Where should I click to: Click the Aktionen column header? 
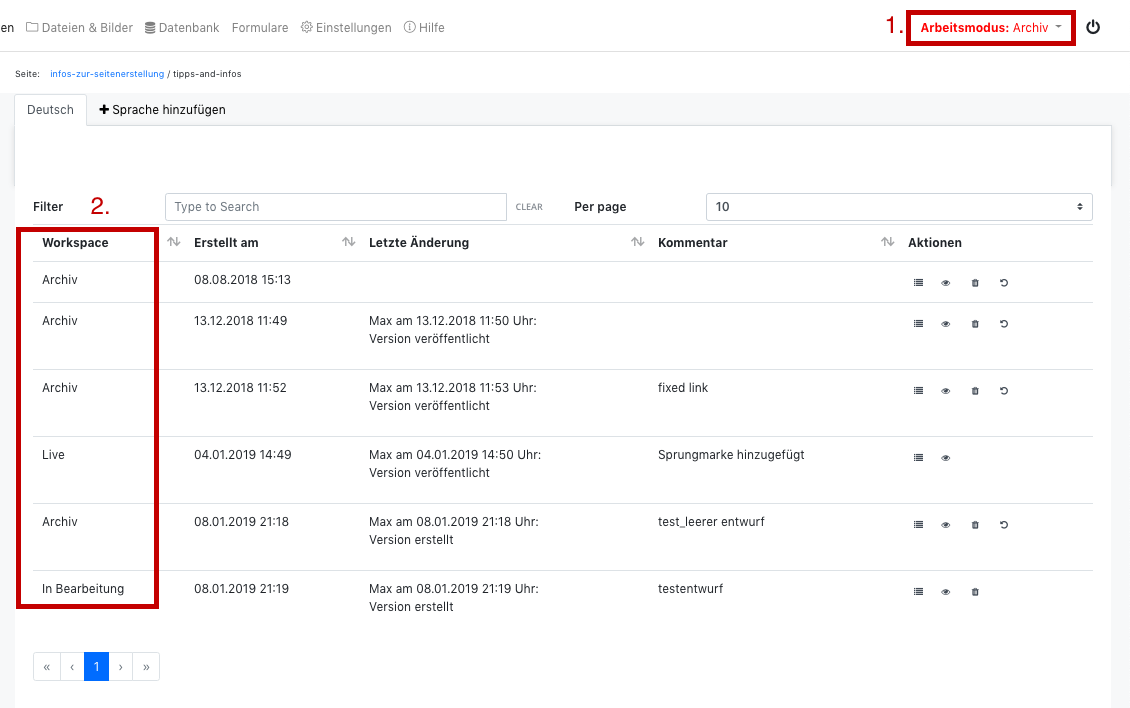[x=935, y=242]
